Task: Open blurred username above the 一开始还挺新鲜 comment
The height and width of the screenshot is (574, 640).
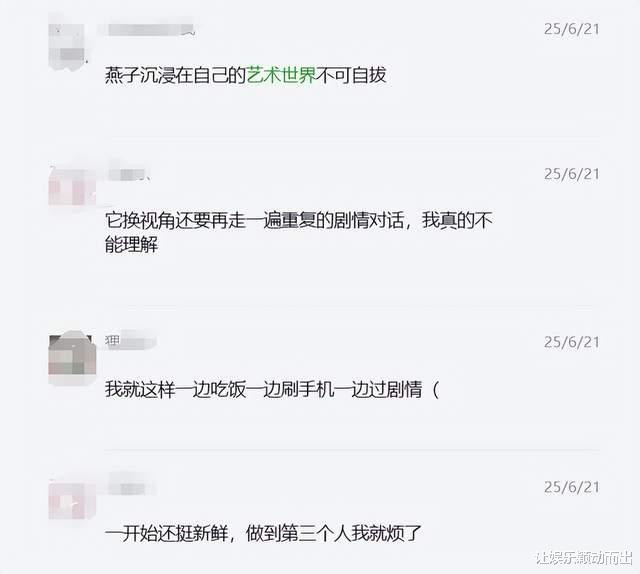Action: click(x=131, y=486)
